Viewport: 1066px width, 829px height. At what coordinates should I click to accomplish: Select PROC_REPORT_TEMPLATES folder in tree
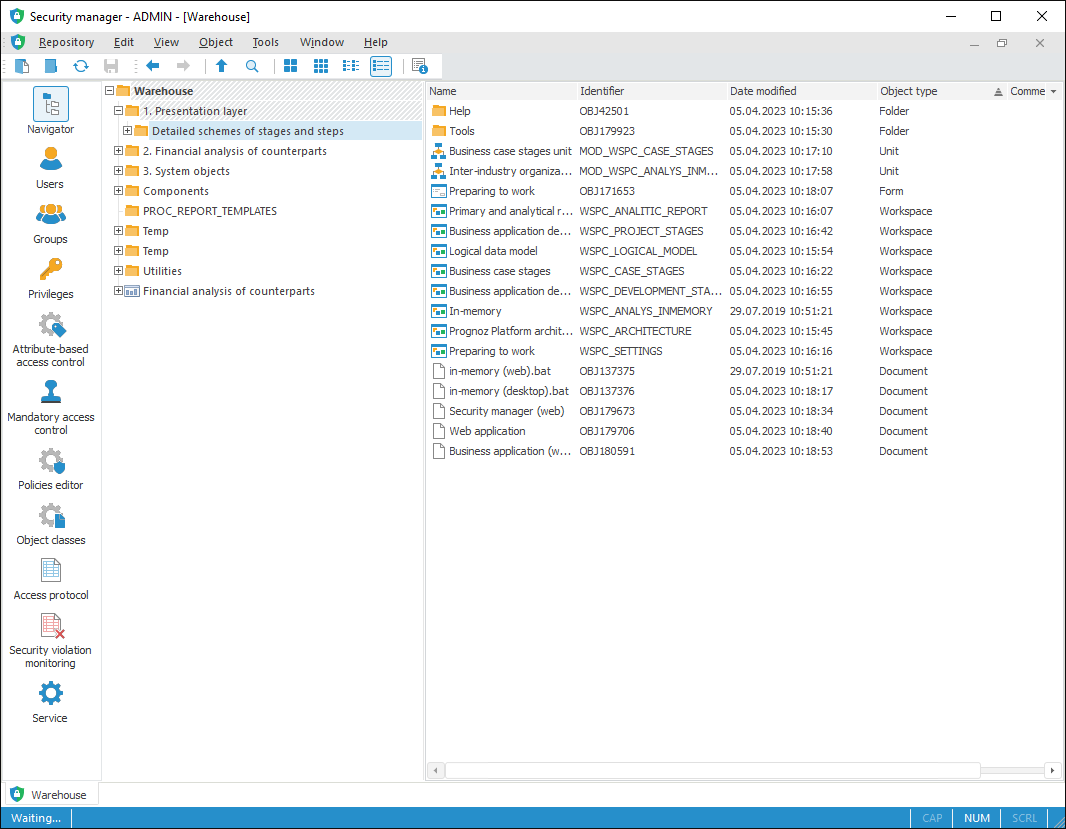(210, 211)
